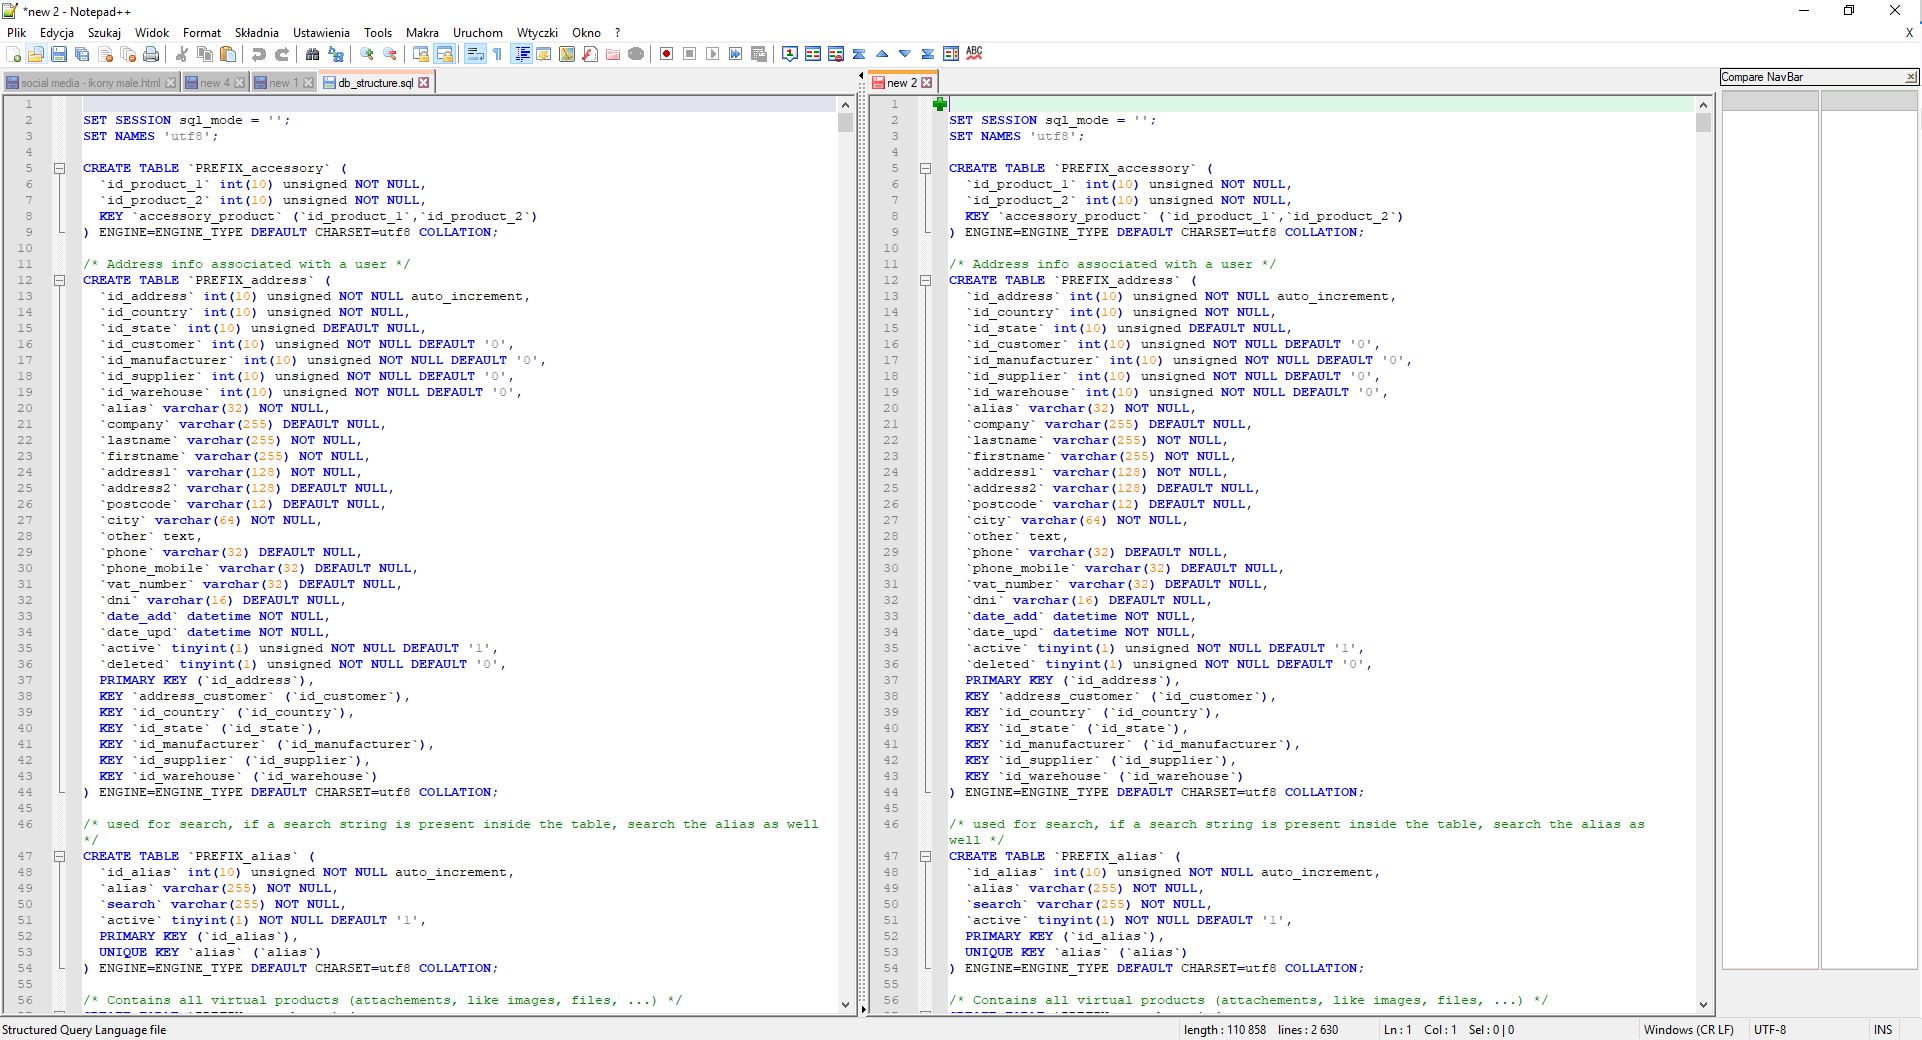This screenshot has width=1922, height=1040.
Task: Undo the last edit via the toolbar
Action: point(258,54)
